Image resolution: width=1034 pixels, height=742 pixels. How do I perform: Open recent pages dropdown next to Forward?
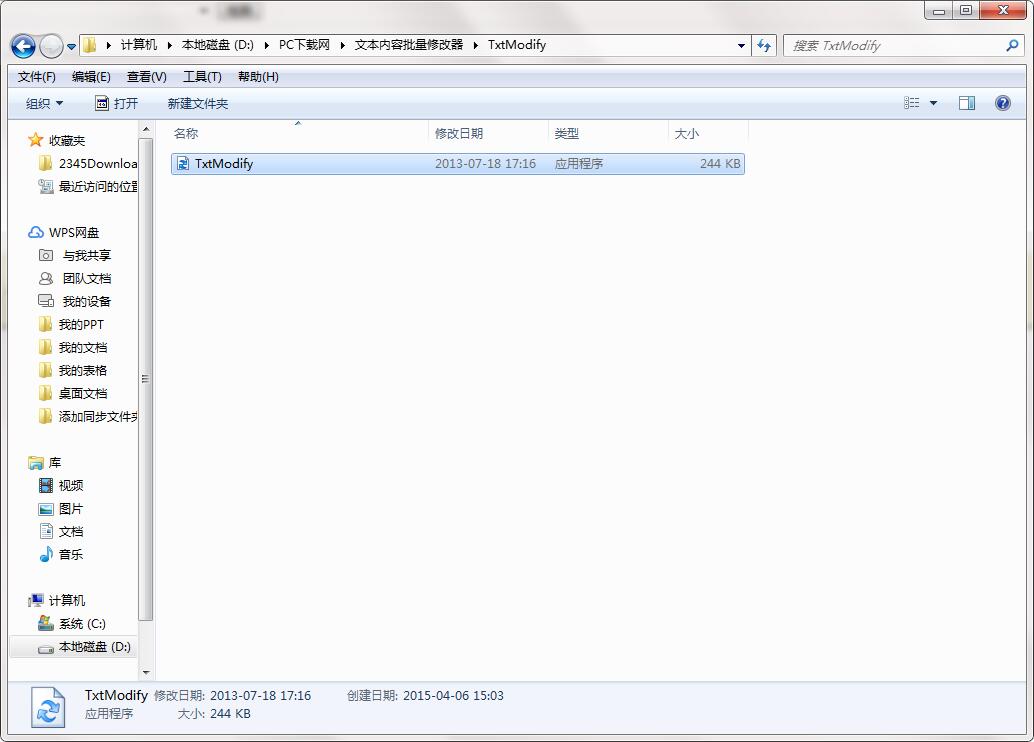(x=72, y=46)
